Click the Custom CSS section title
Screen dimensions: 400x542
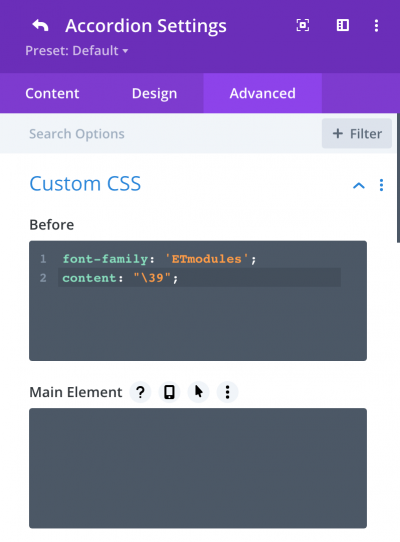[x=85, y=183]
